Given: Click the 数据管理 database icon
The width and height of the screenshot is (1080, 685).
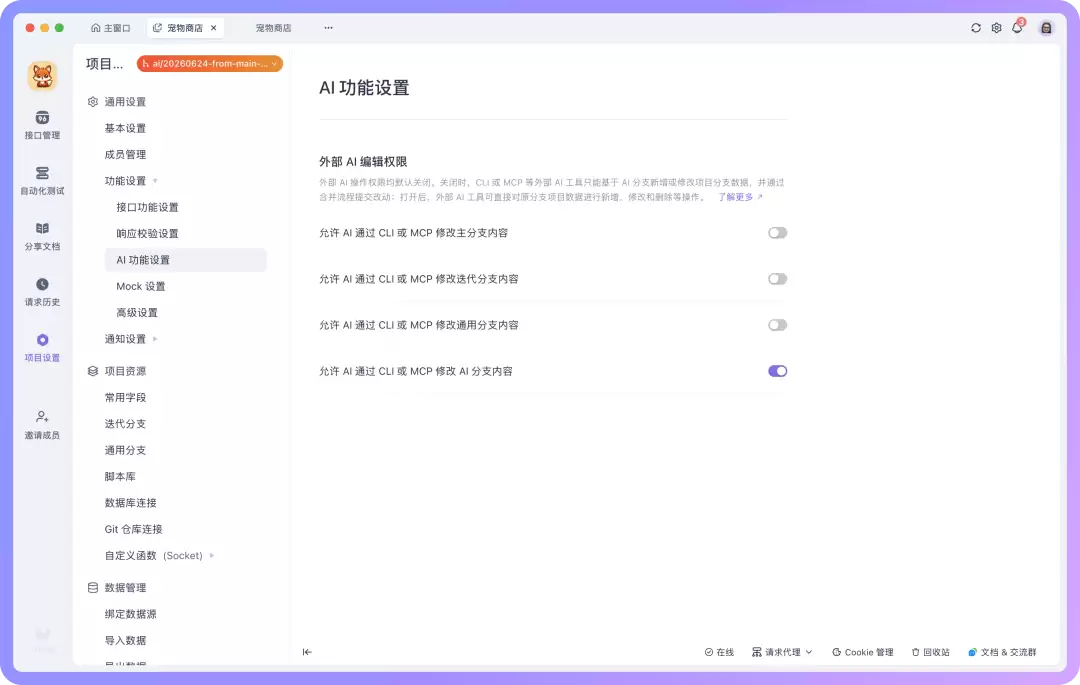Looking at the screenshot, I should [x=93, y=588].
